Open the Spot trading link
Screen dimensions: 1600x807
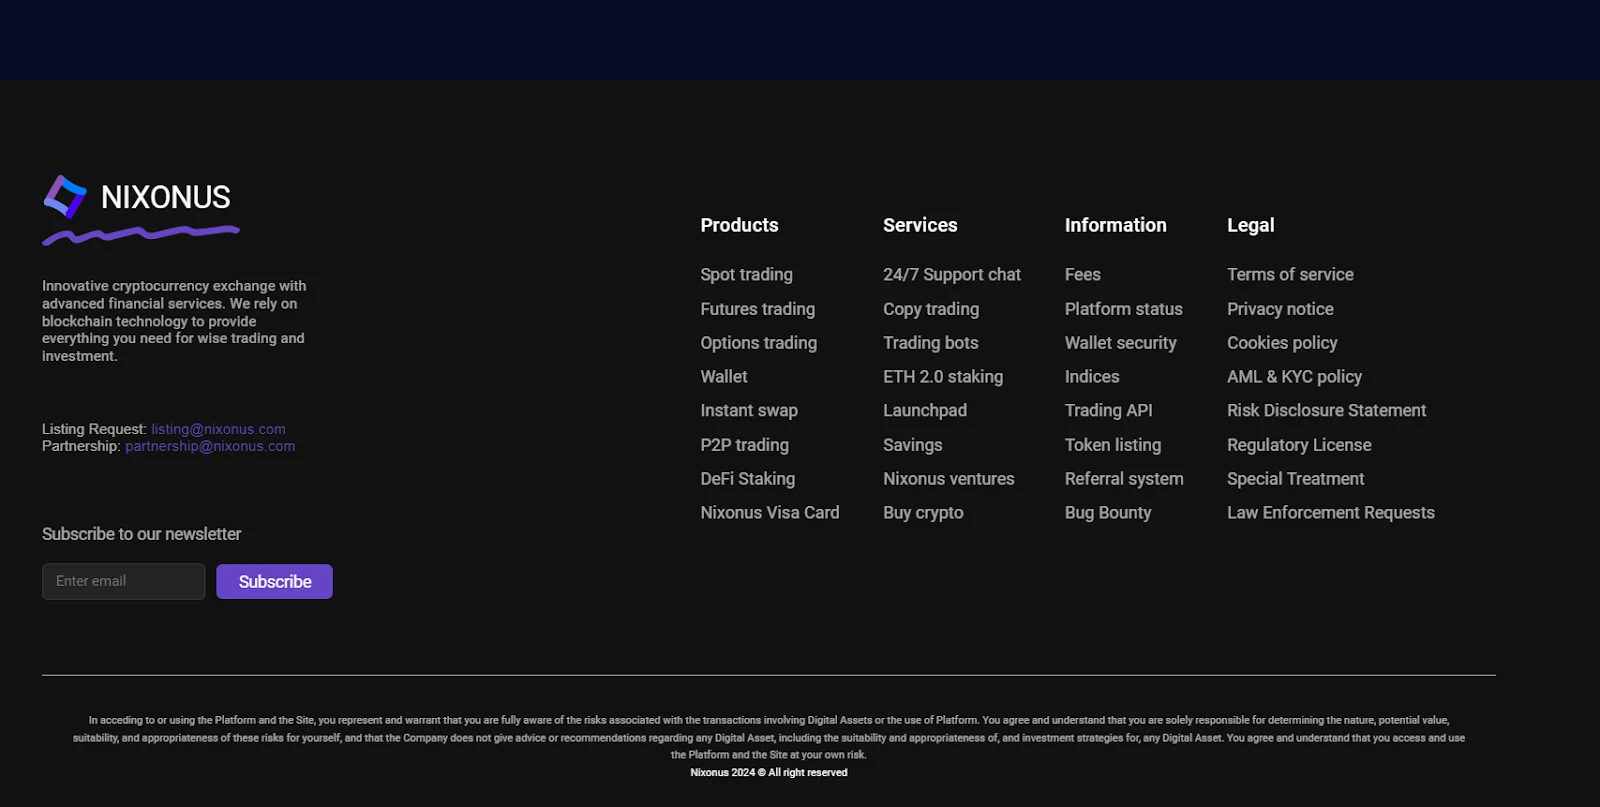point(746,274)
